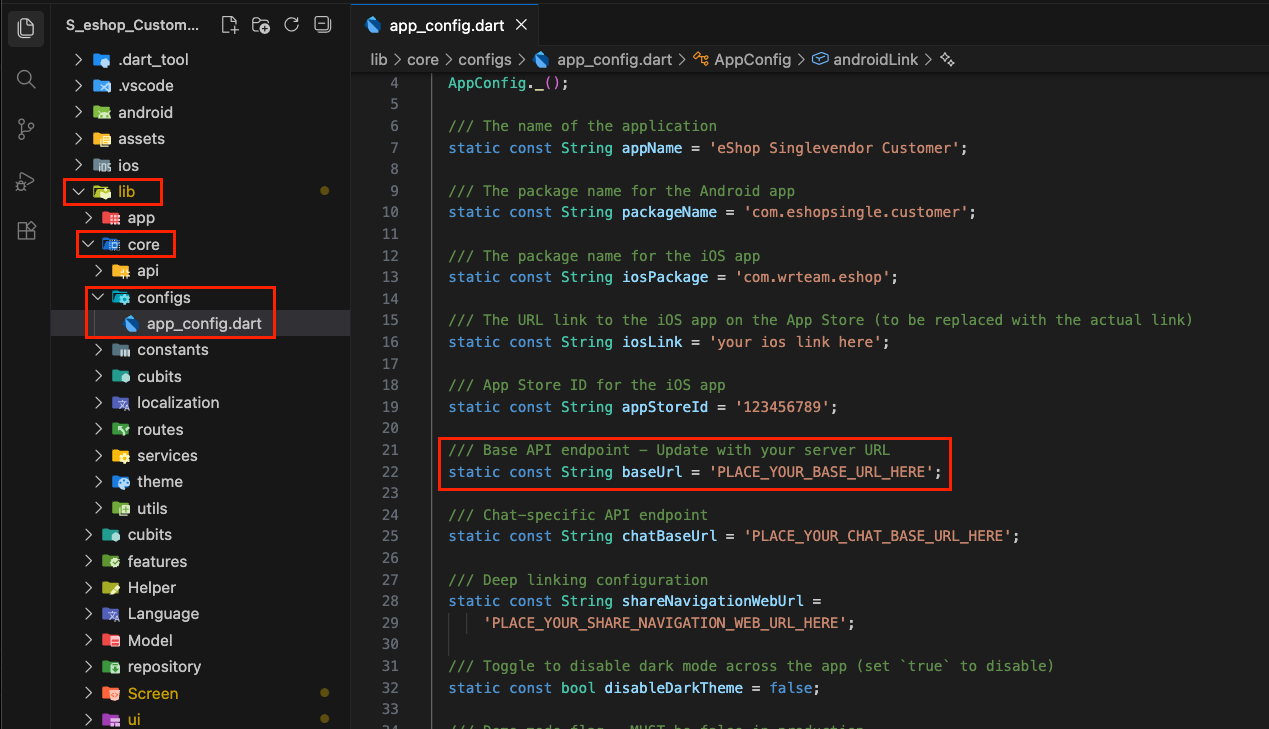Viewport: 1269px width, 729px height.
Task: Open the Extensions view icon
Action: (x=26, y=232)
